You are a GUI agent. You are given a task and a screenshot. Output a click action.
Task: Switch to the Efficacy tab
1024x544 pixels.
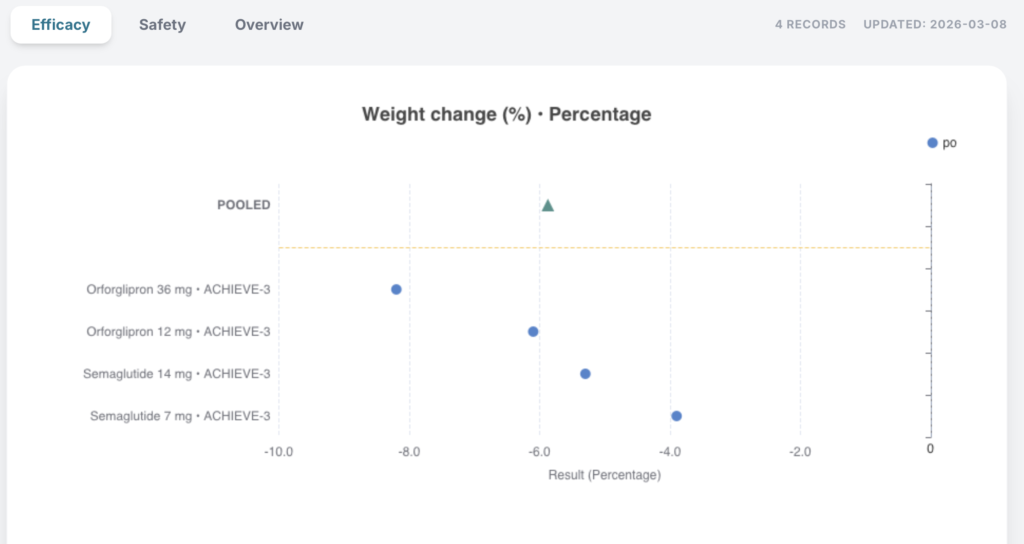pyautogui.click(x=60, y=25)
